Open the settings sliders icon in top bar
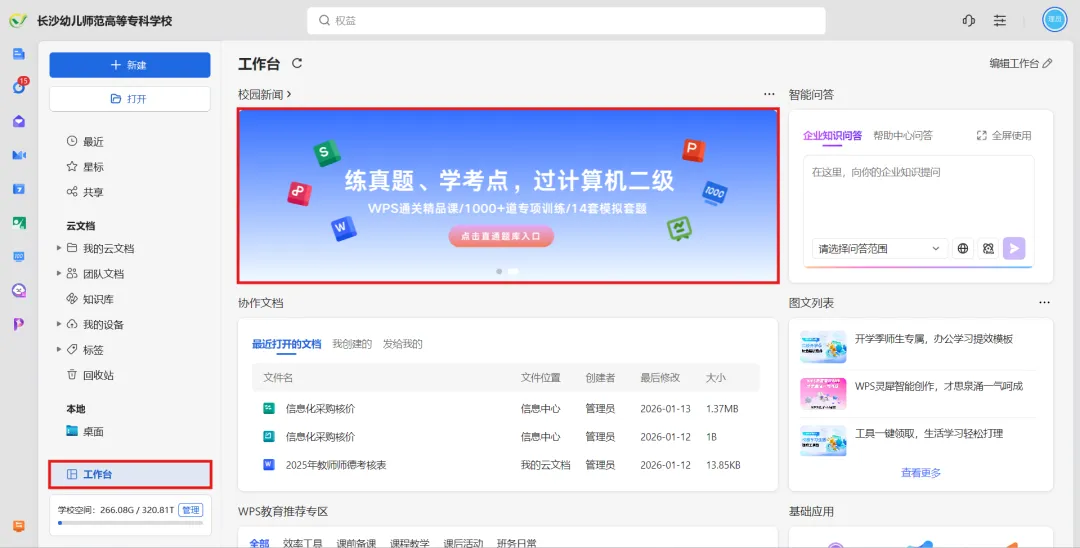Viewport: 1080px width, 548px height. pyautogui.click(x=1000, y=21)
